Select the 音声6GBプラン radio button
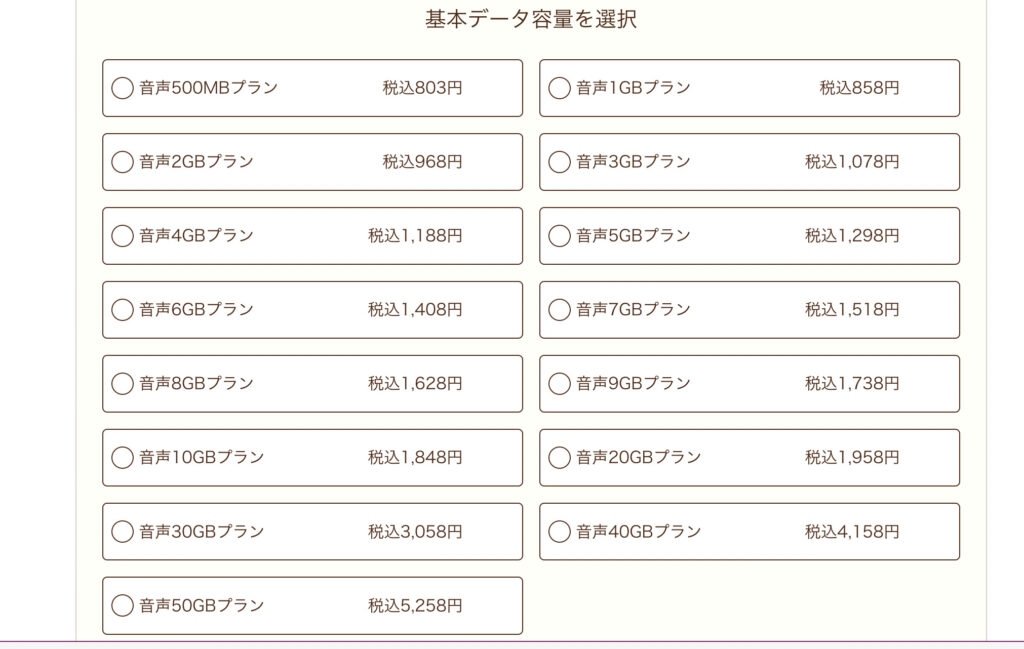The image size is (1024, 649). point(122,309)
